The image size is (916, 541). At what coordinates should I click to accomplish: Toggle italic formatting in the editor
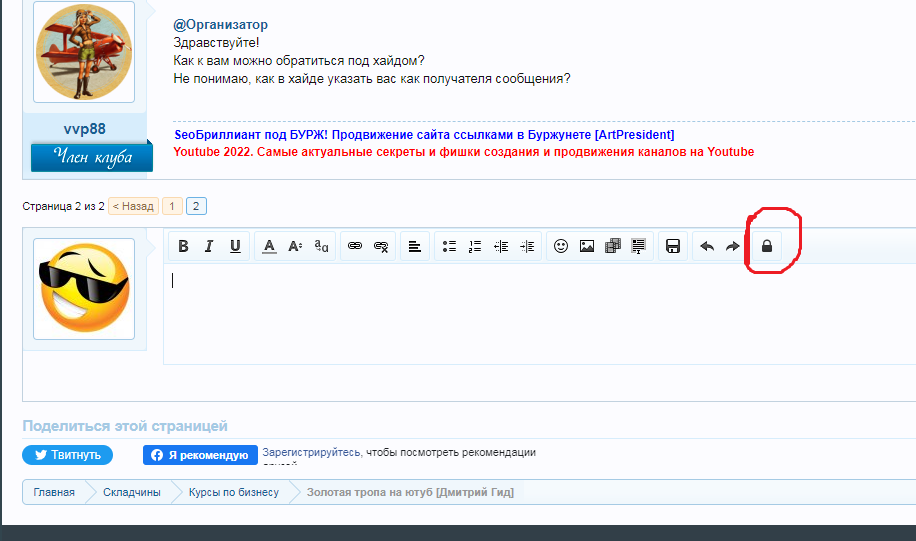coord(209,246)
